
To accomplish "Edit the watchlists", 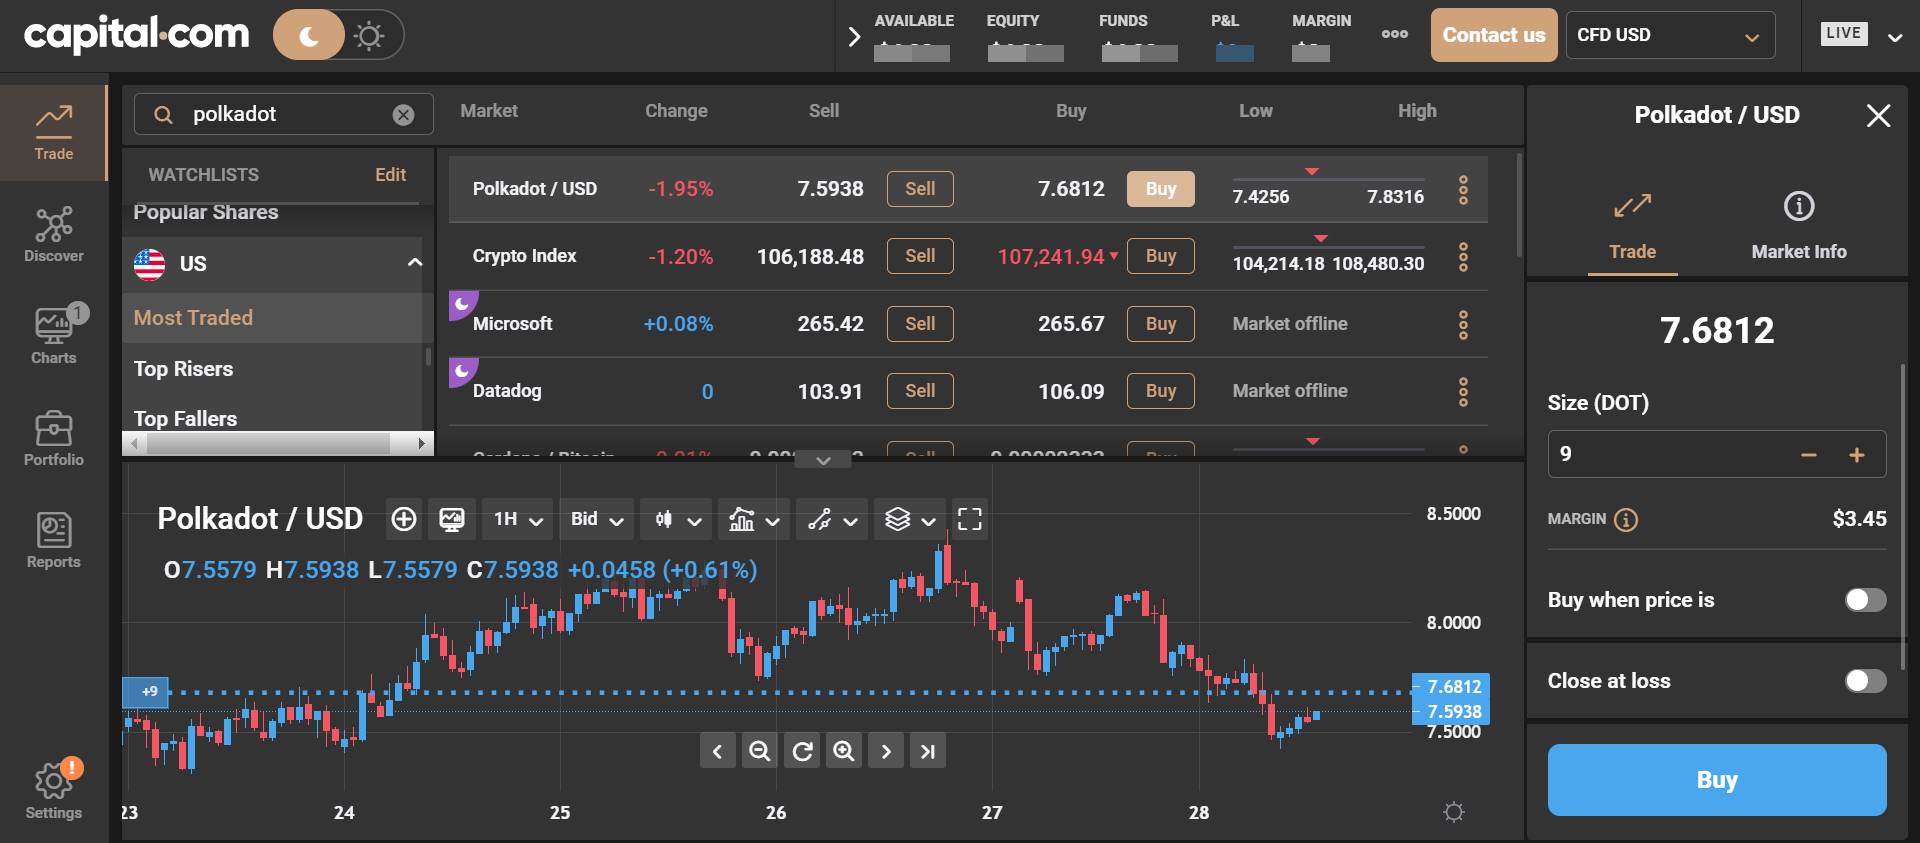I will 390,175.
